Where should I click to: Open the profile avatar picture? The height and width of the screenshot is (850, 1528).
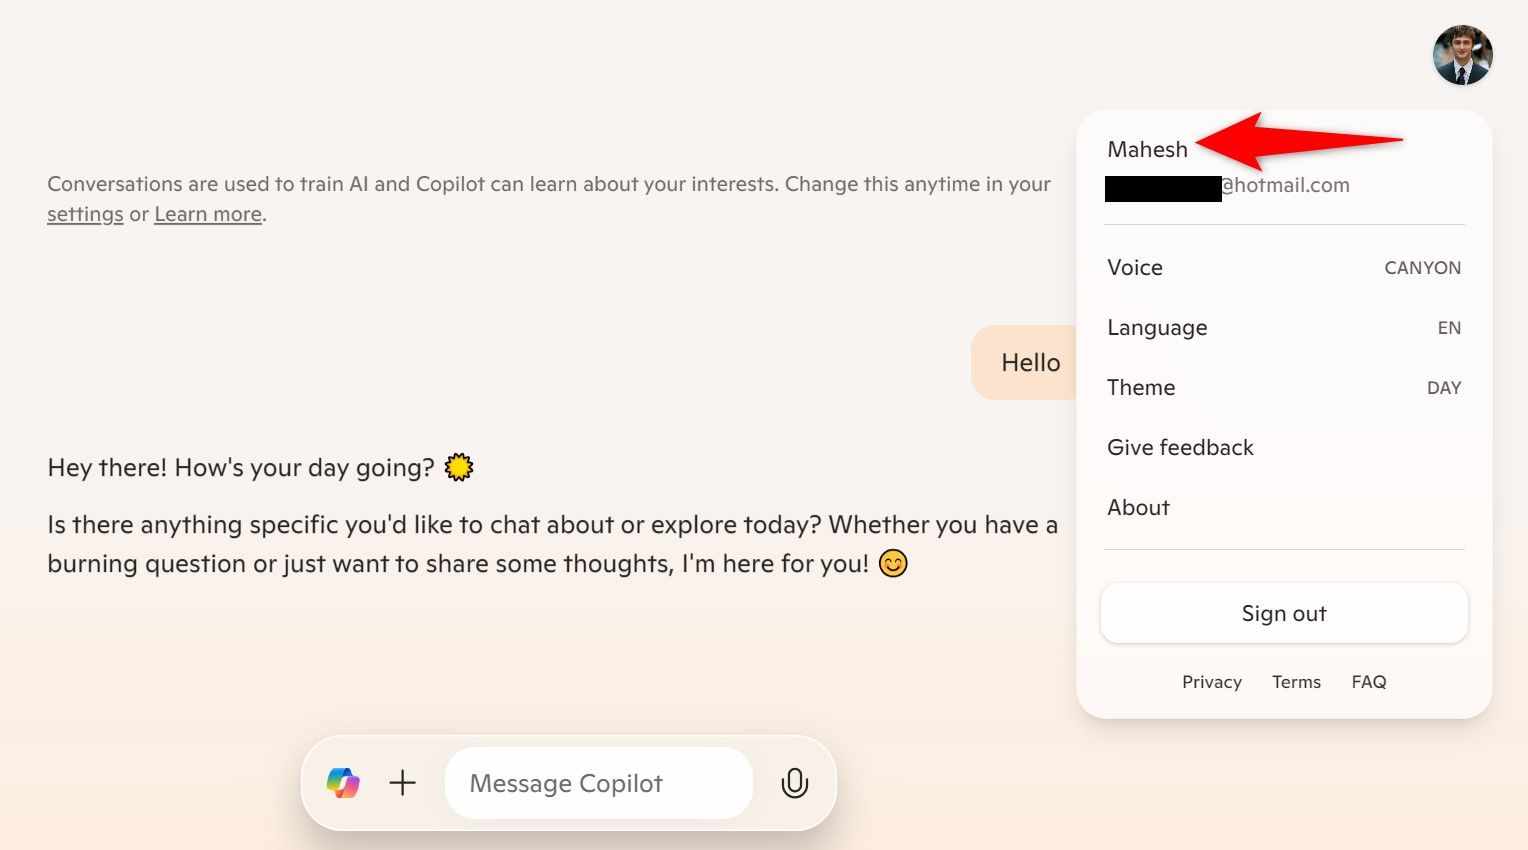tap(1462, 55)
